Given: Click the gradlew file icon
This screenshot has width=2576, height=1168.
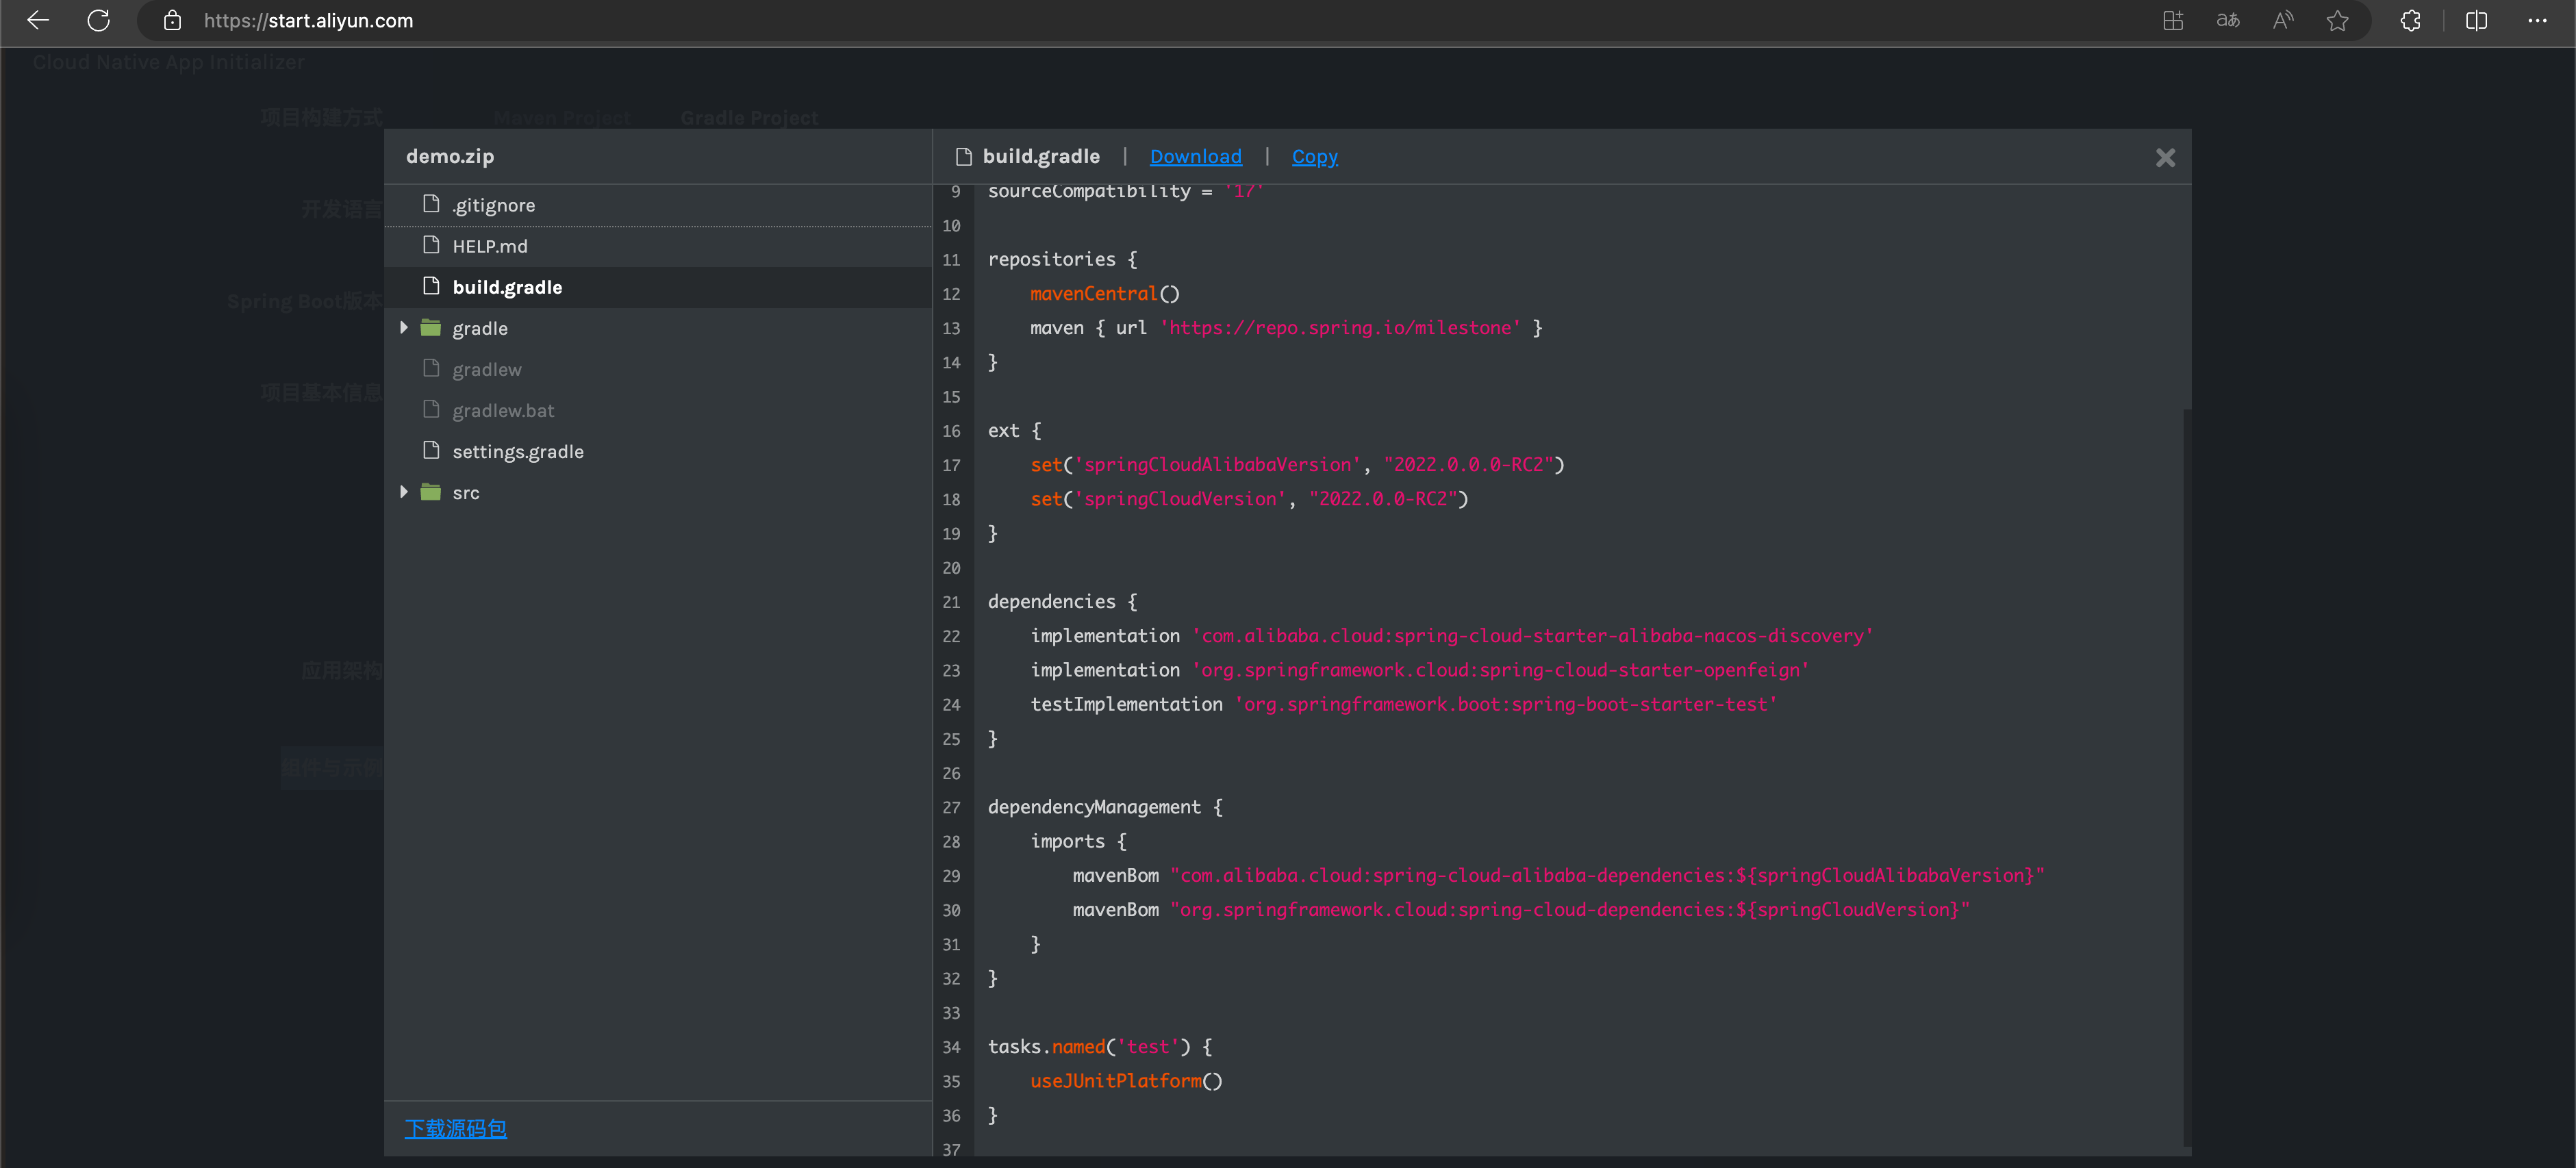Looking at the screenshot, I should tap(432, 368).
